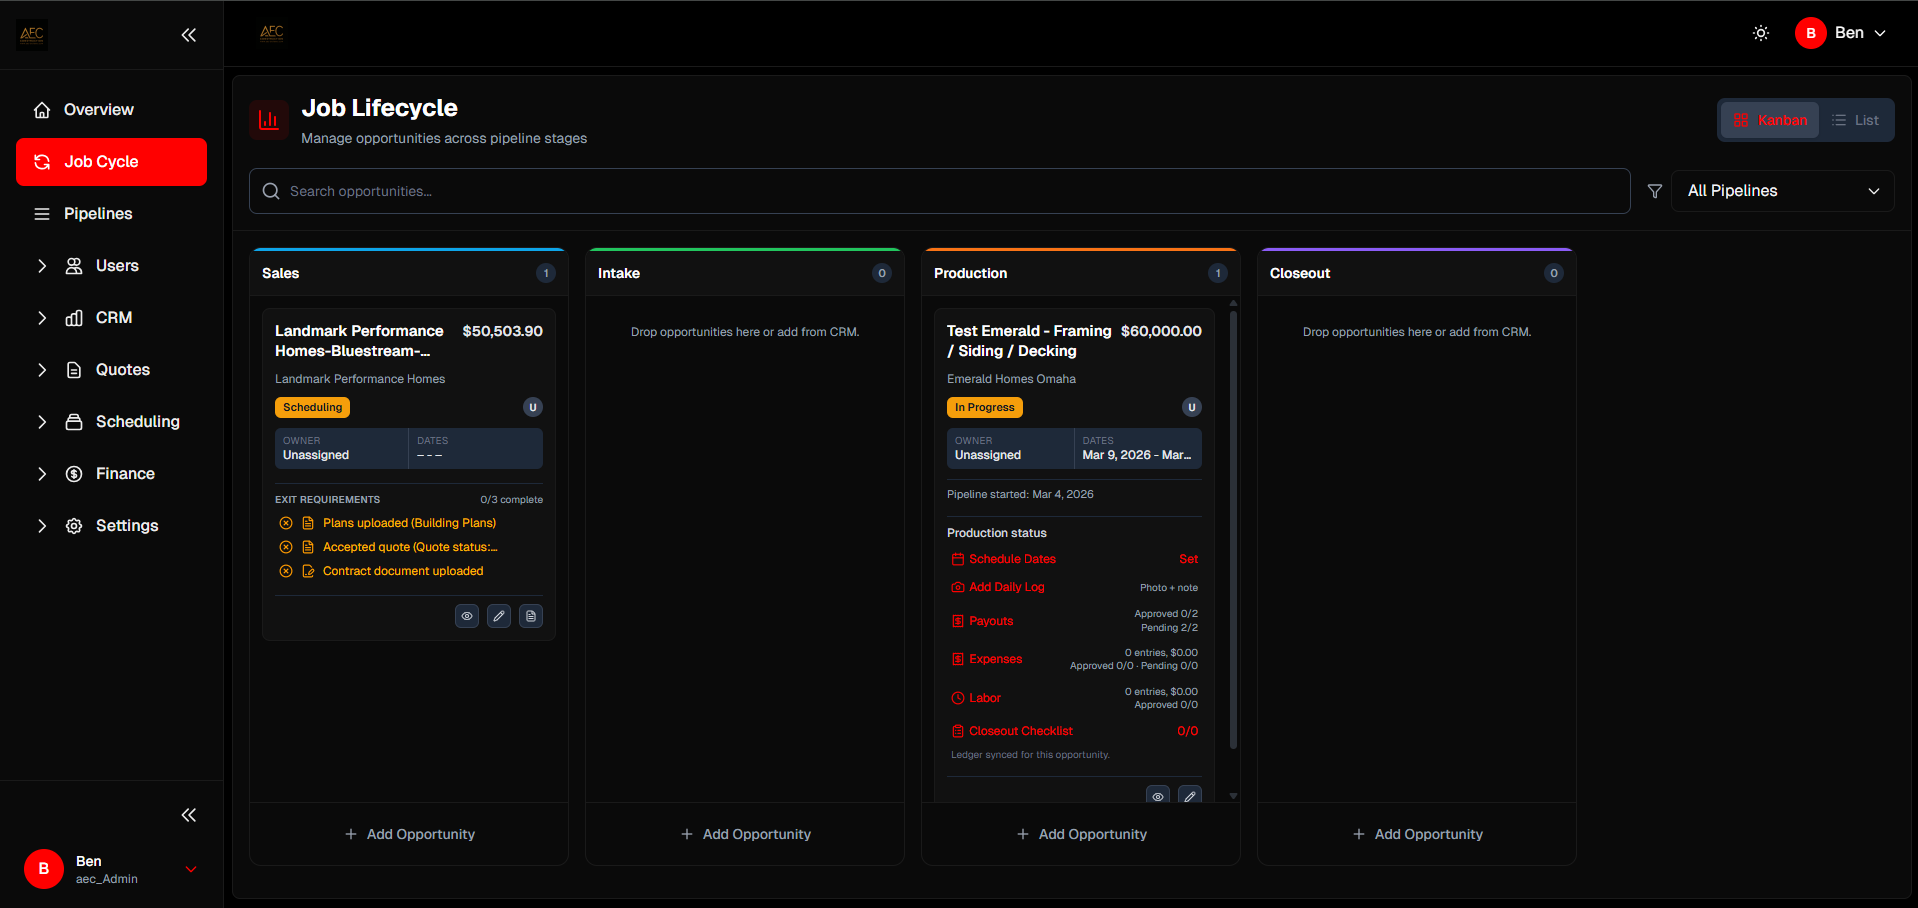Click the red B avatar in top bar
The height and width of the screenshot is (908, 1918).
coord(1811,33)
